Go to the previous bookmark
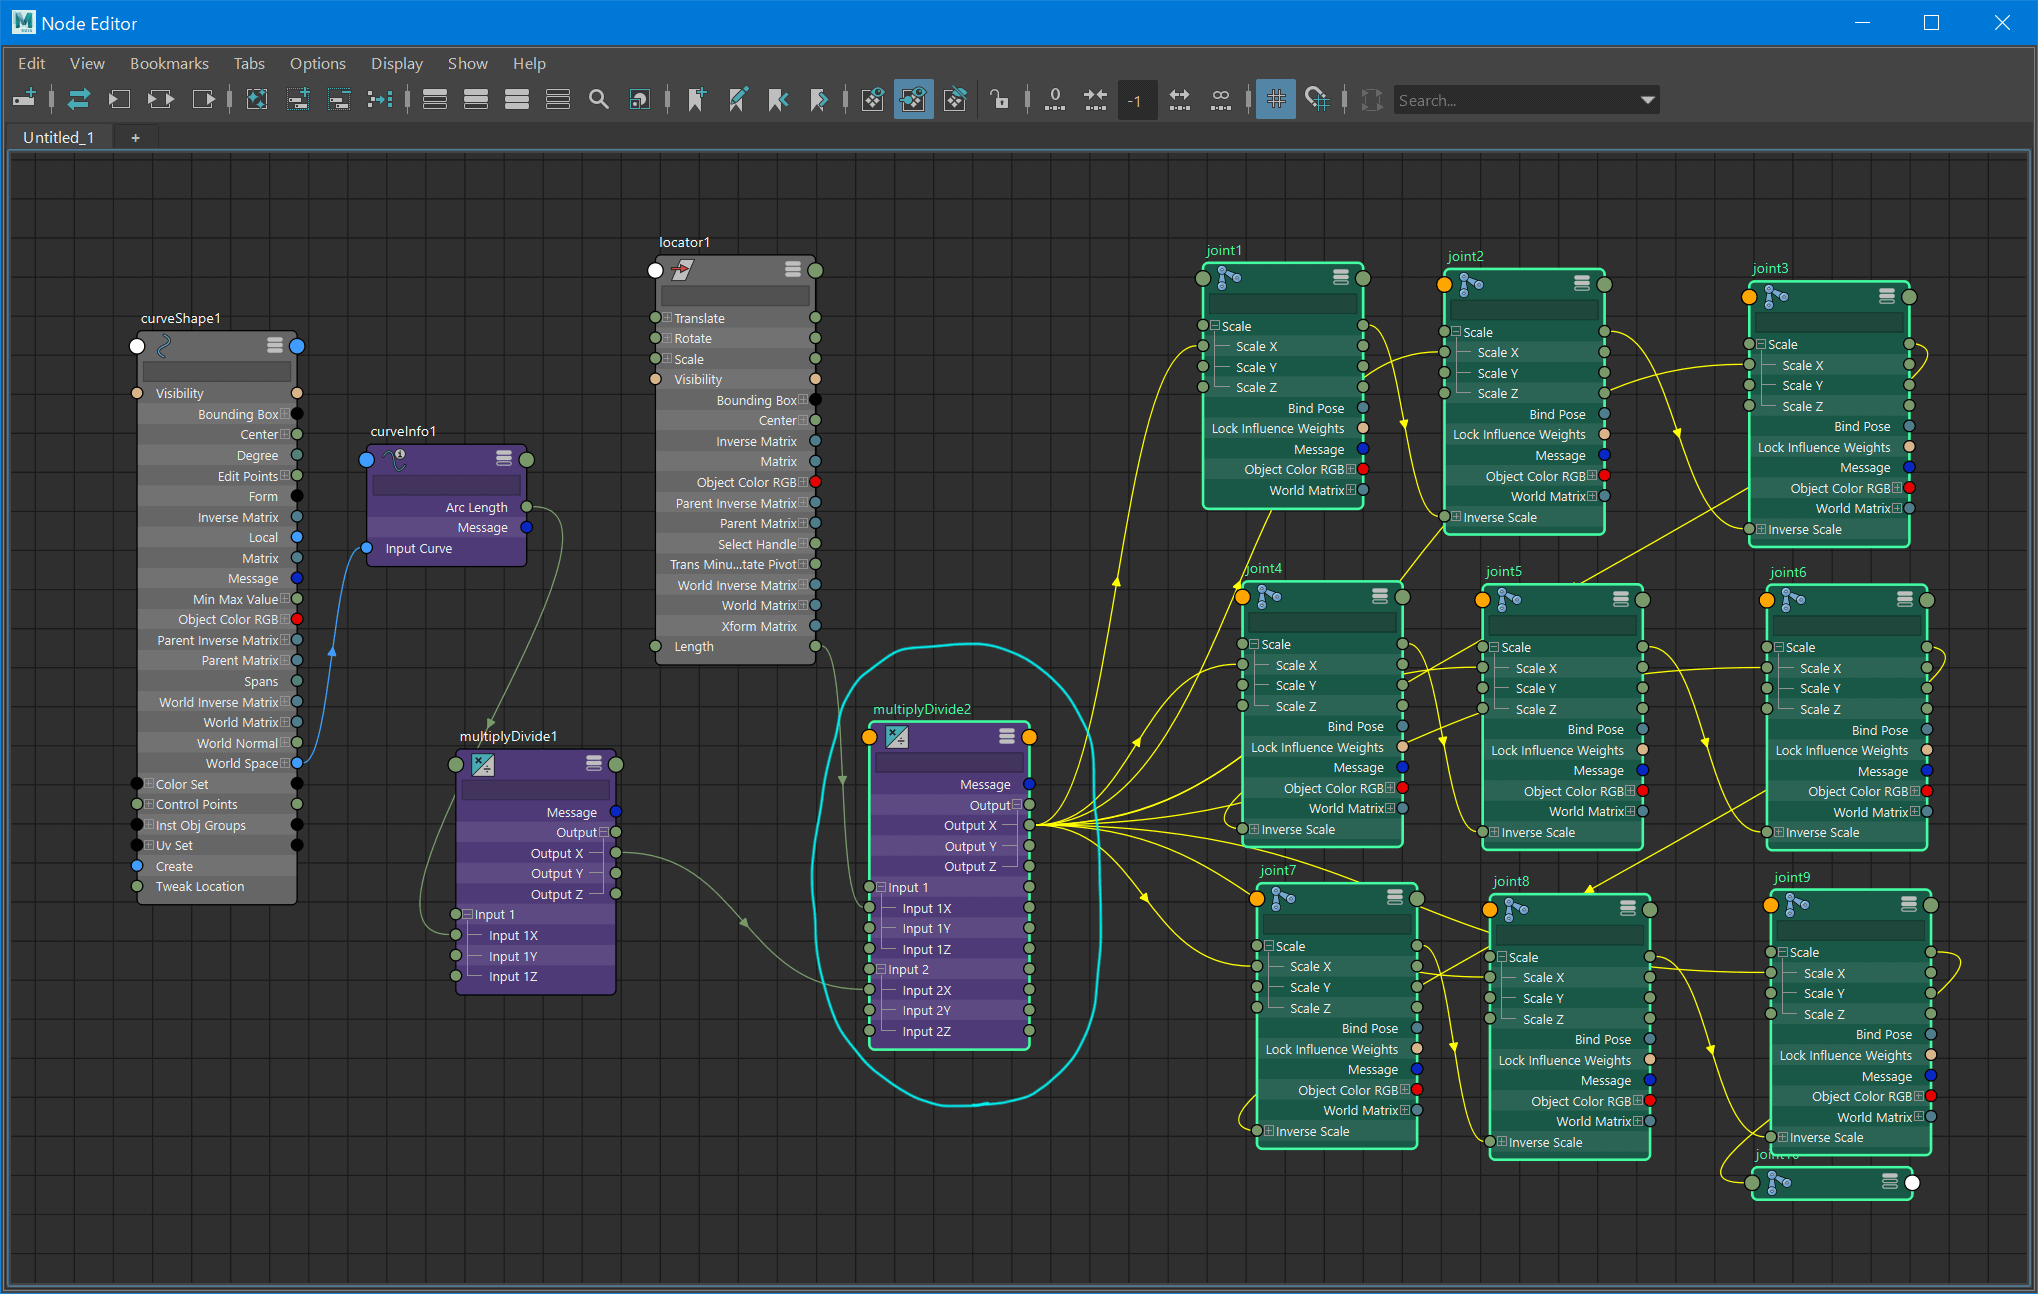2038x1294 pixels. click(778, 99)
